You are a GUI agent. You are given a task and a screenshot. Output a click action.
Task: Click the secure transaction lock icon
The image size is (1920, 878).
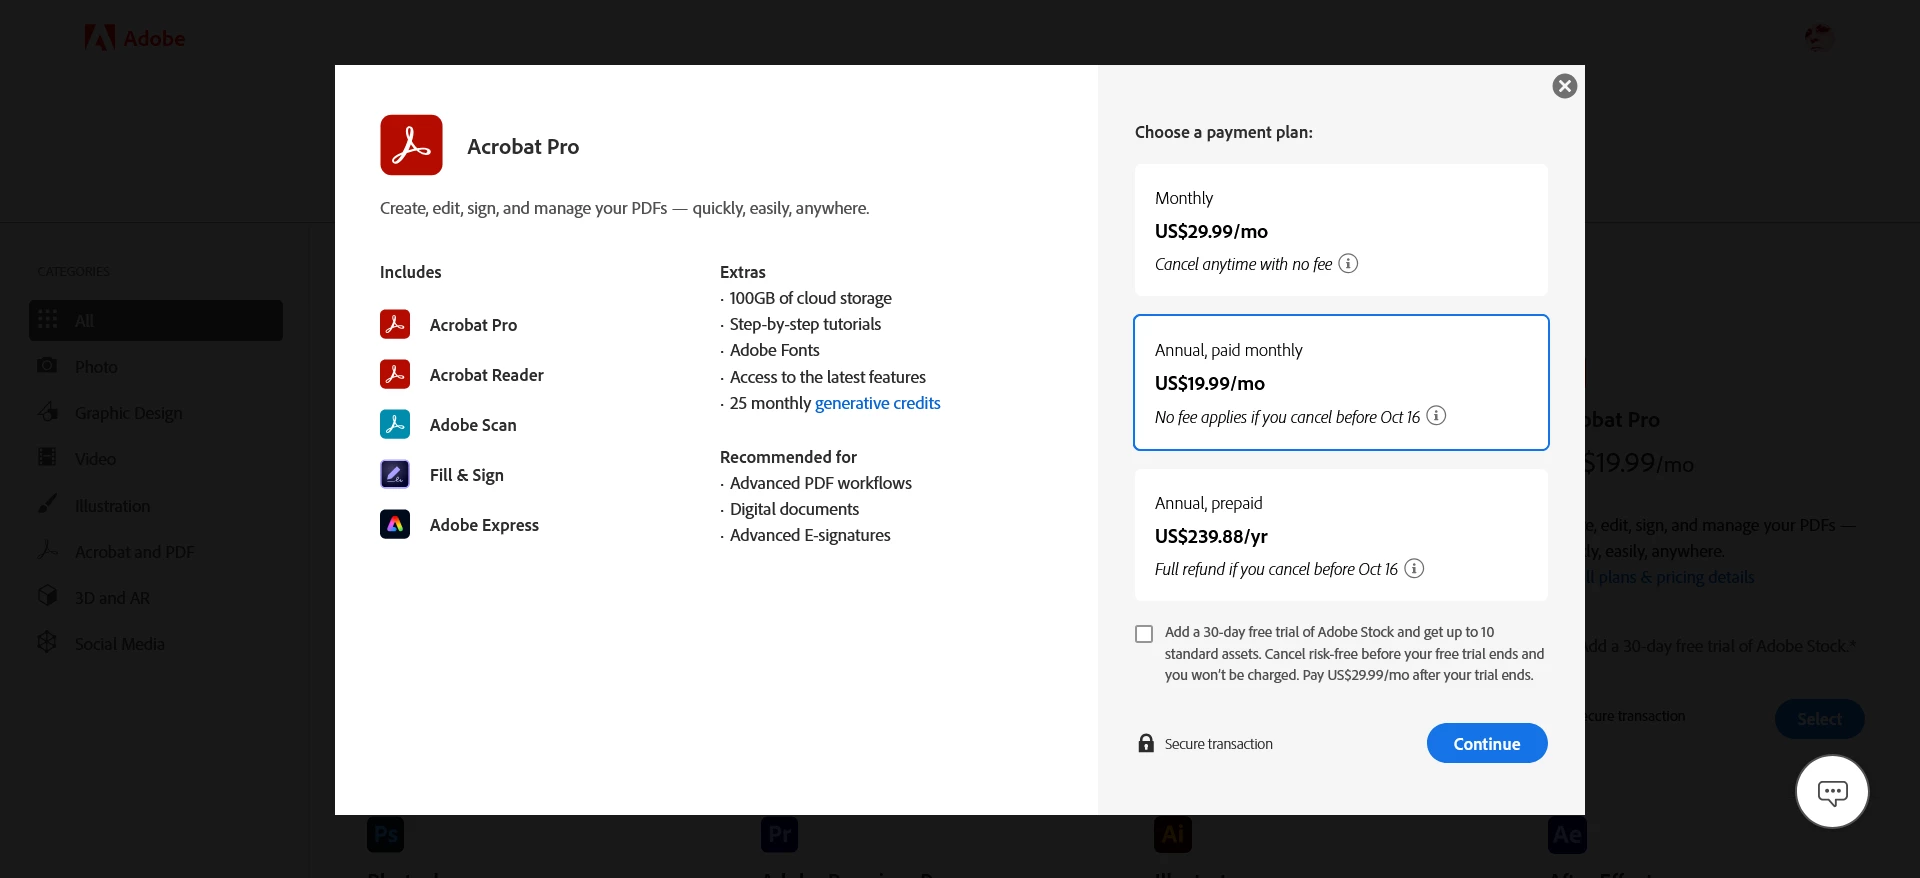1146,743
